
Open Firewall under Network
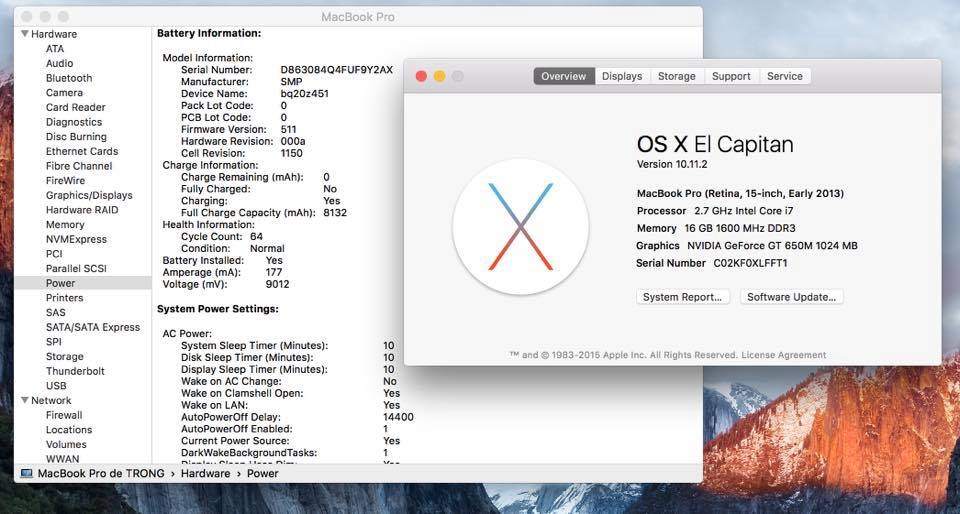pyautogui.click(x=64, y=415)
